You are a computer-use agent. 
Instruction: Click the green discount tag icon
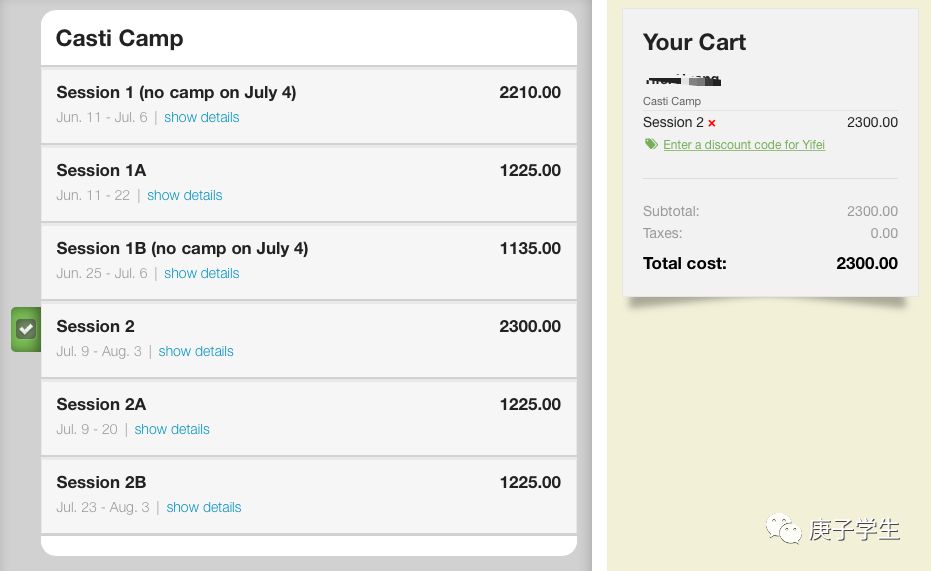point(651,144)
